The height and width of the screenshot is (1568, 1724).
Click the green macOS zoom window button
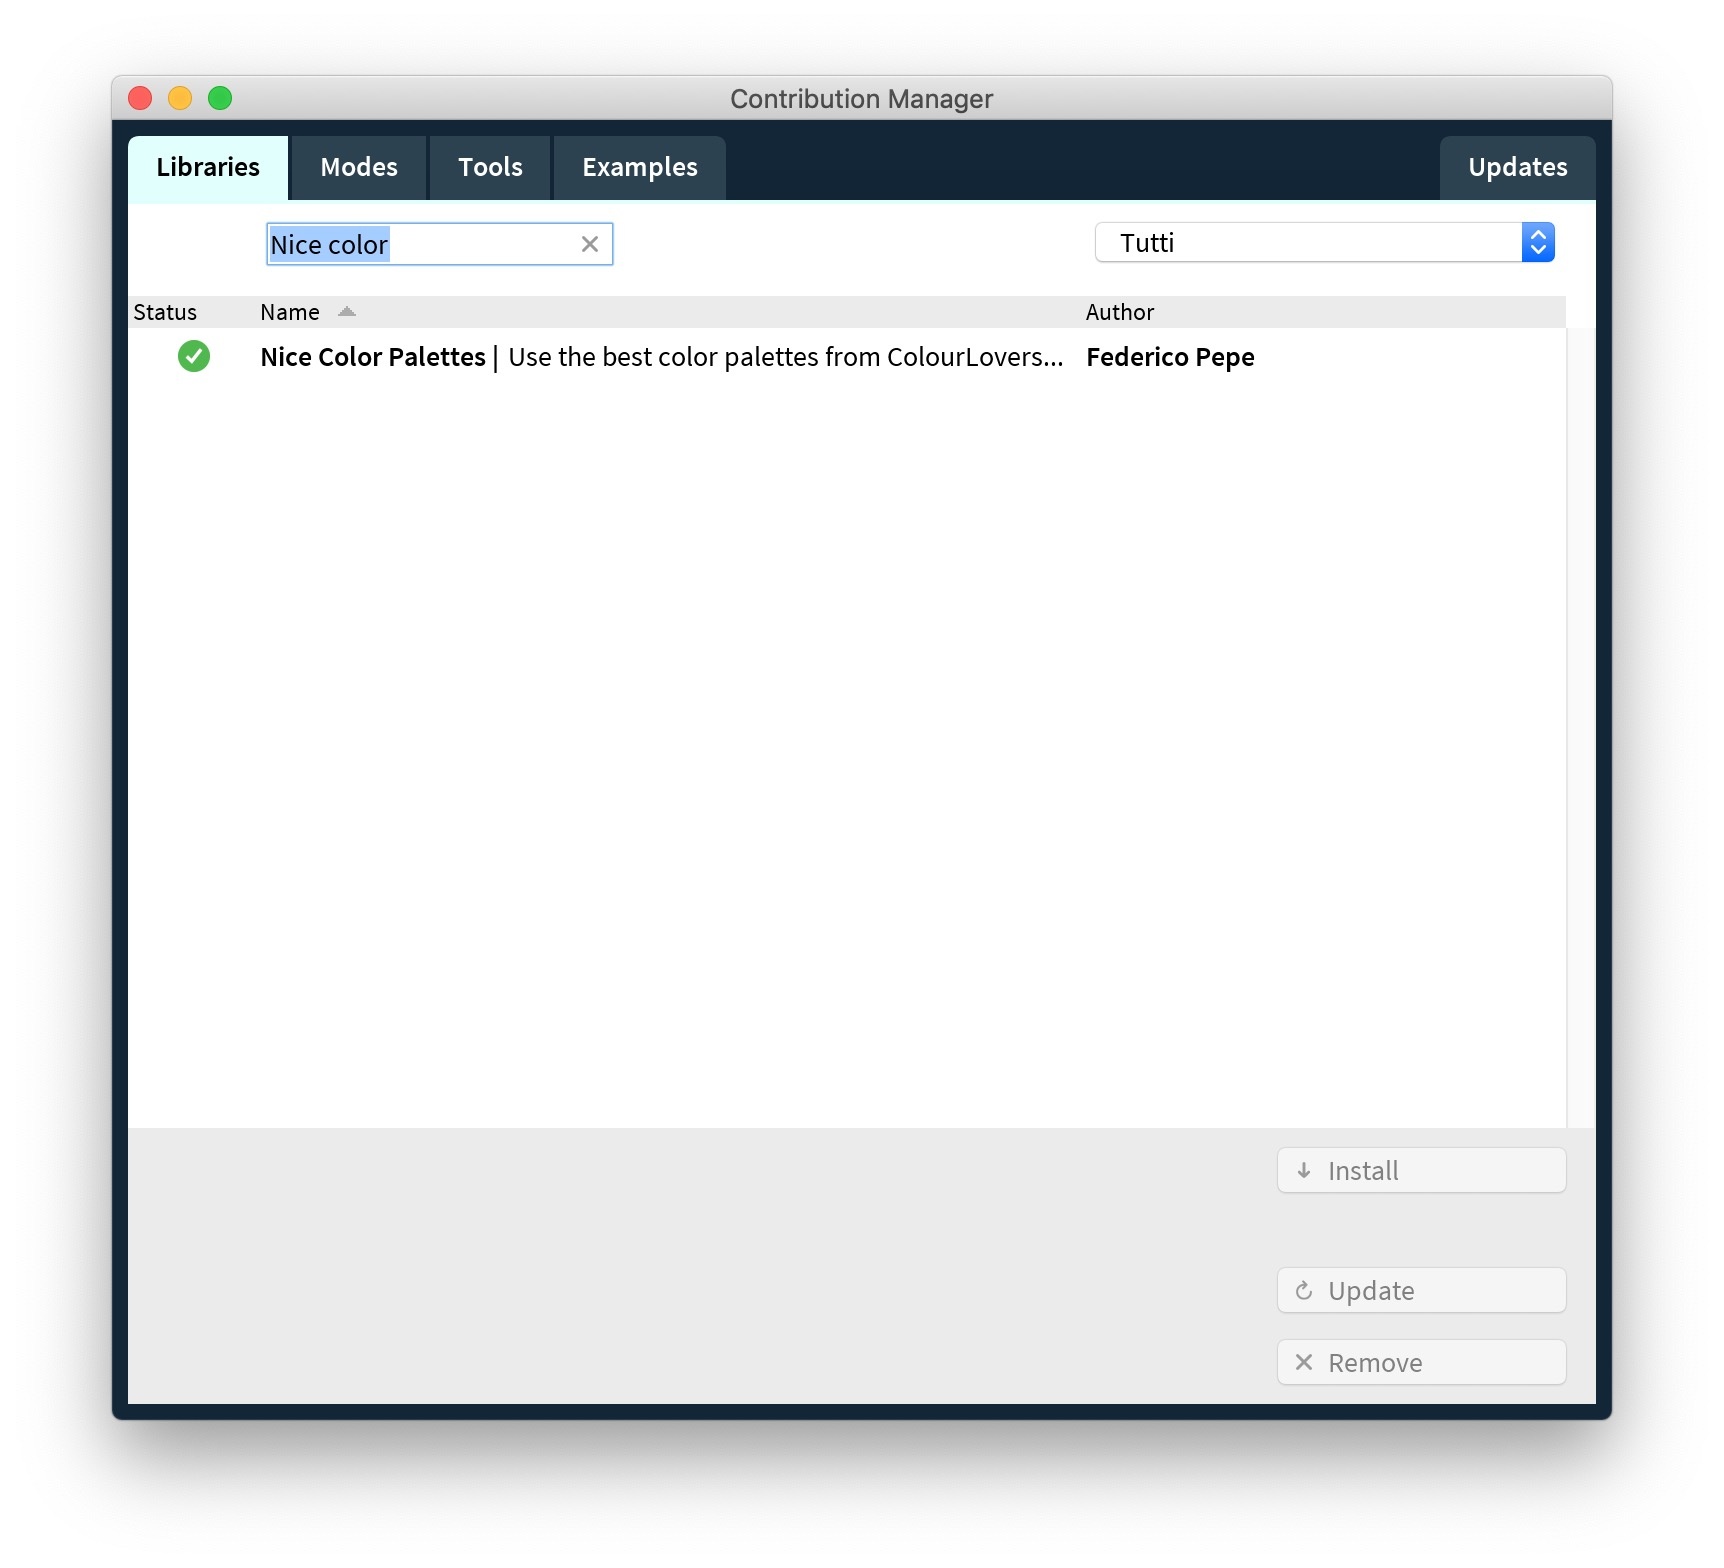click(x=220, y=98)
